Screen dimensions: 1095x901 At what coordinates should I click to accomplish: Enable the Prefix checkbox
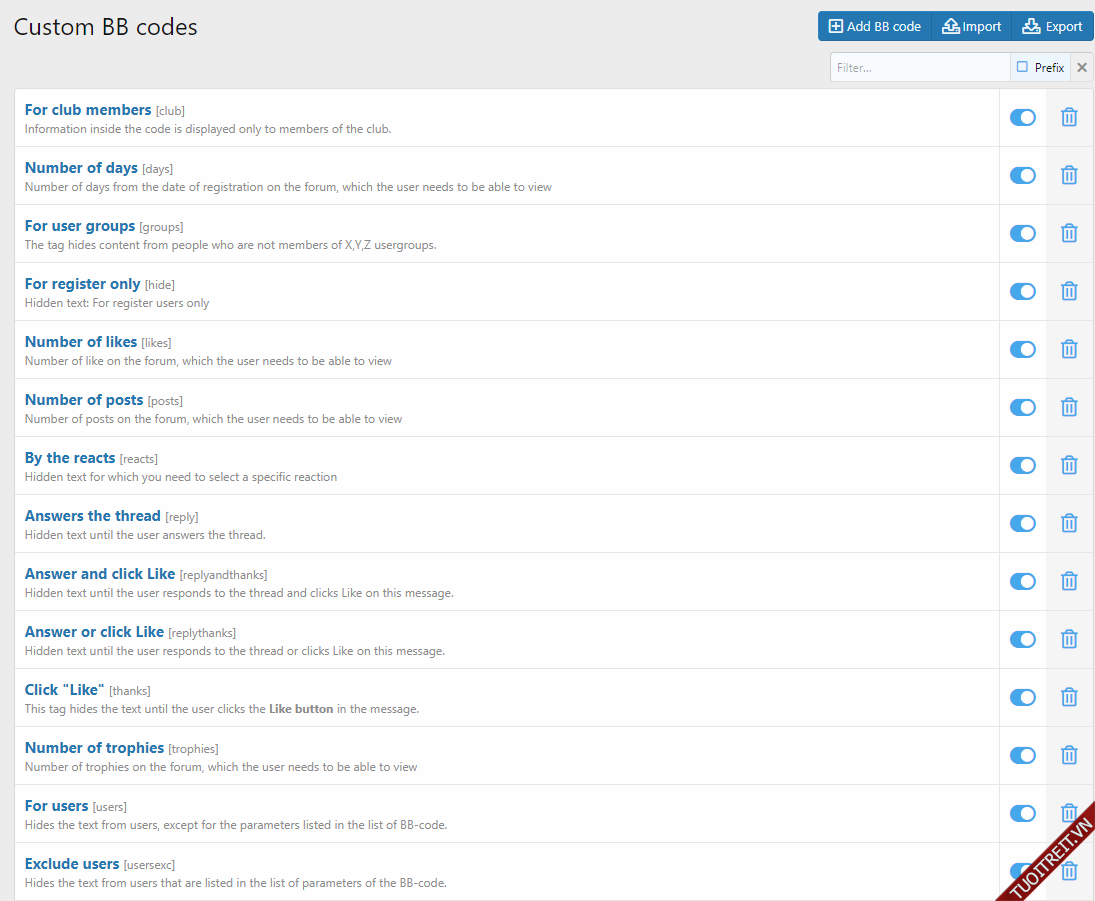pyautogui.click(x=1022, y=67)
